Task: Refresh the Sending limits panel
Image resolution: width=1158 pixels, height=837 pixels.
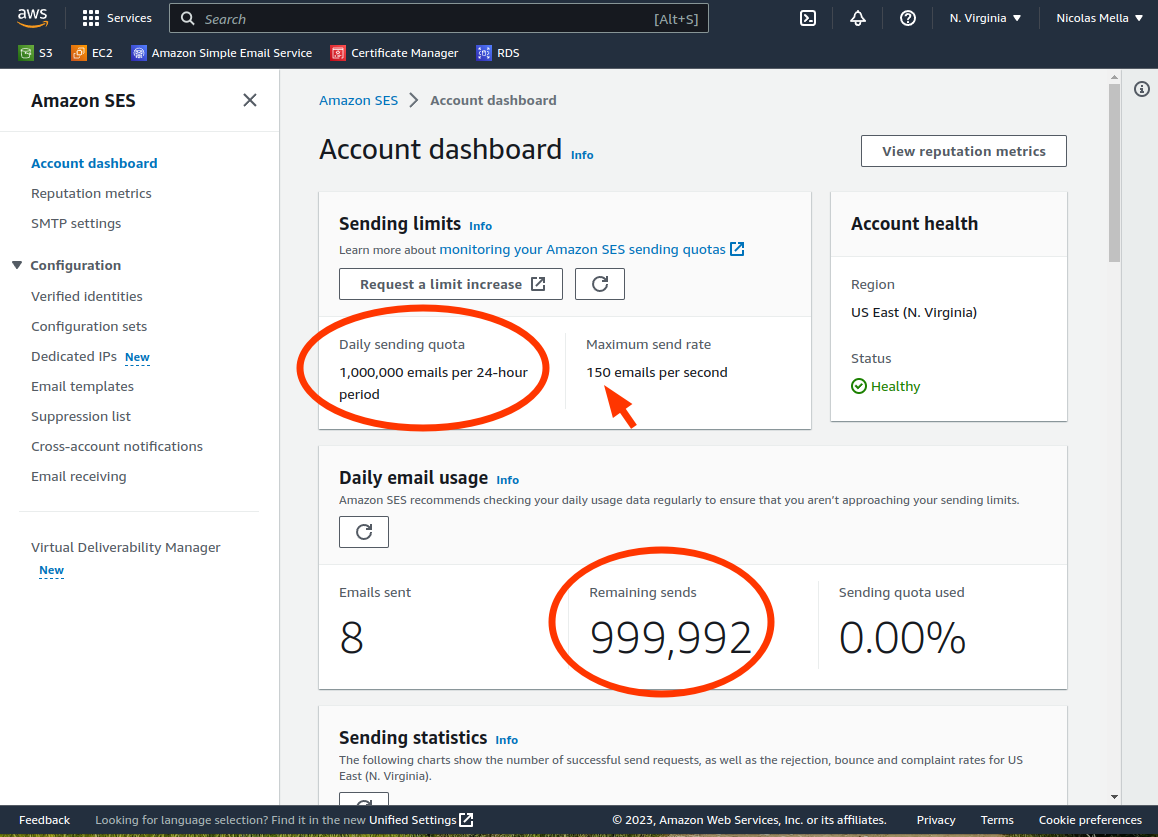Action: pos(600,284)
